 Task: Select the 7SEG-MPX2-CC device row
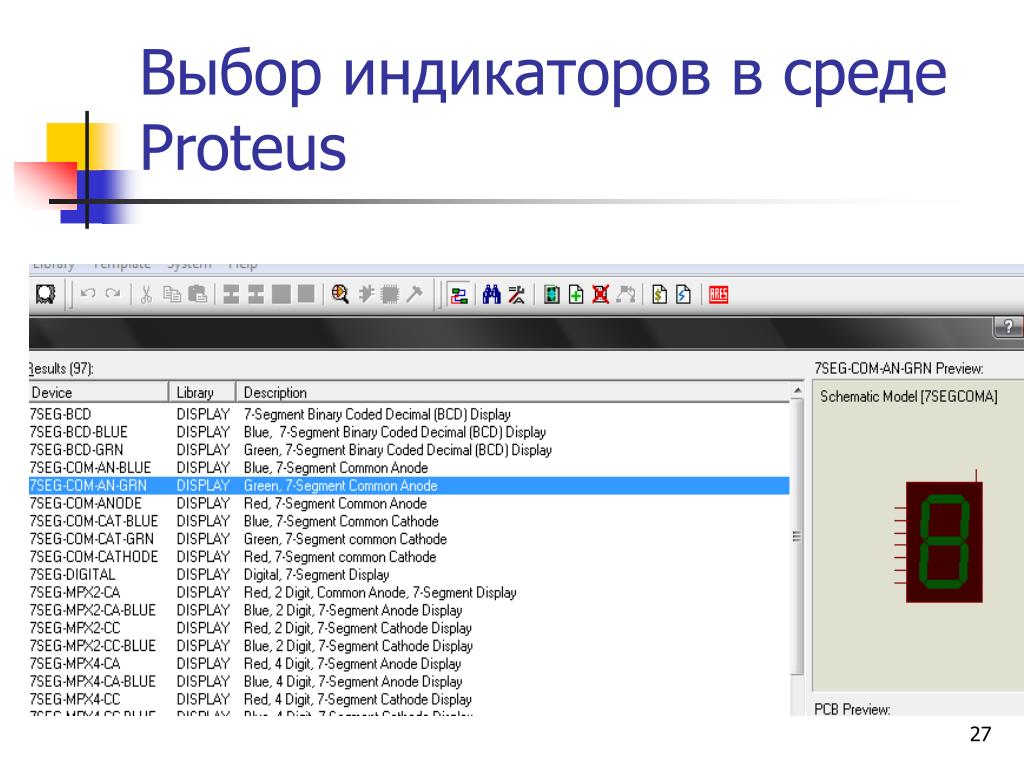(x=409, y=628)
